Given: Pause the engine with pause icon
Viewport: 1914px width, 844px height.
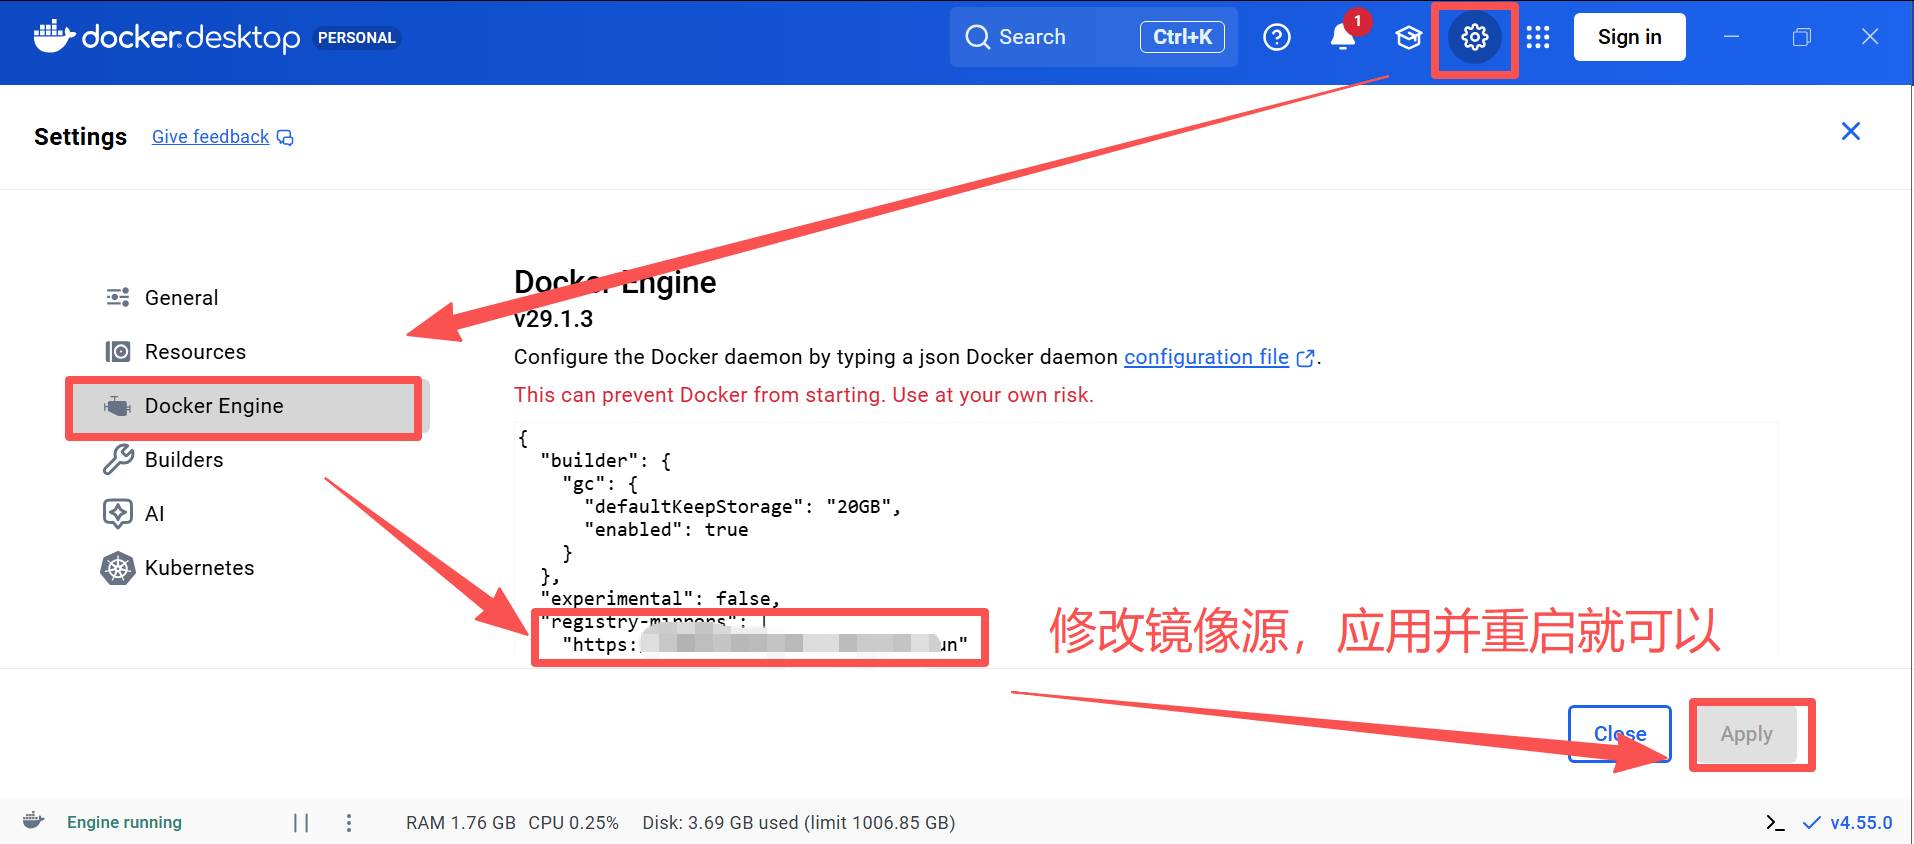Looking at the screenshot, I should pos(301,822).
